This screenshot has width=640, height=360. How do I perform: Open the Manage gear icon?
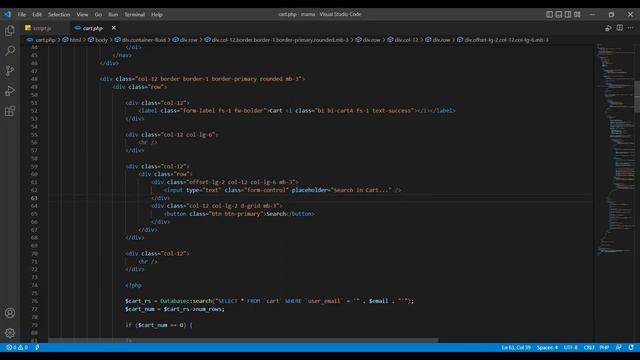click(10, 333)
